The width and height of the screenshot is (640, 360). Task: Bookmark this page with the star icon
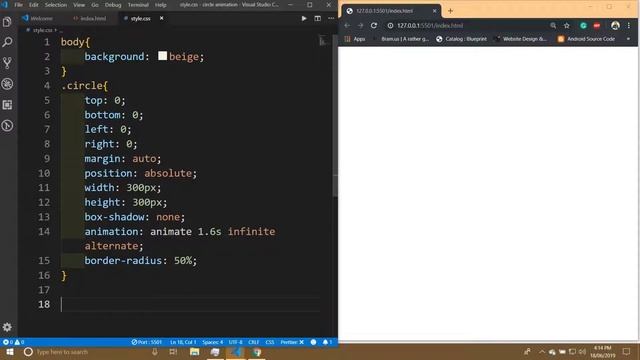pyautogui.click(x=567, y=25)
